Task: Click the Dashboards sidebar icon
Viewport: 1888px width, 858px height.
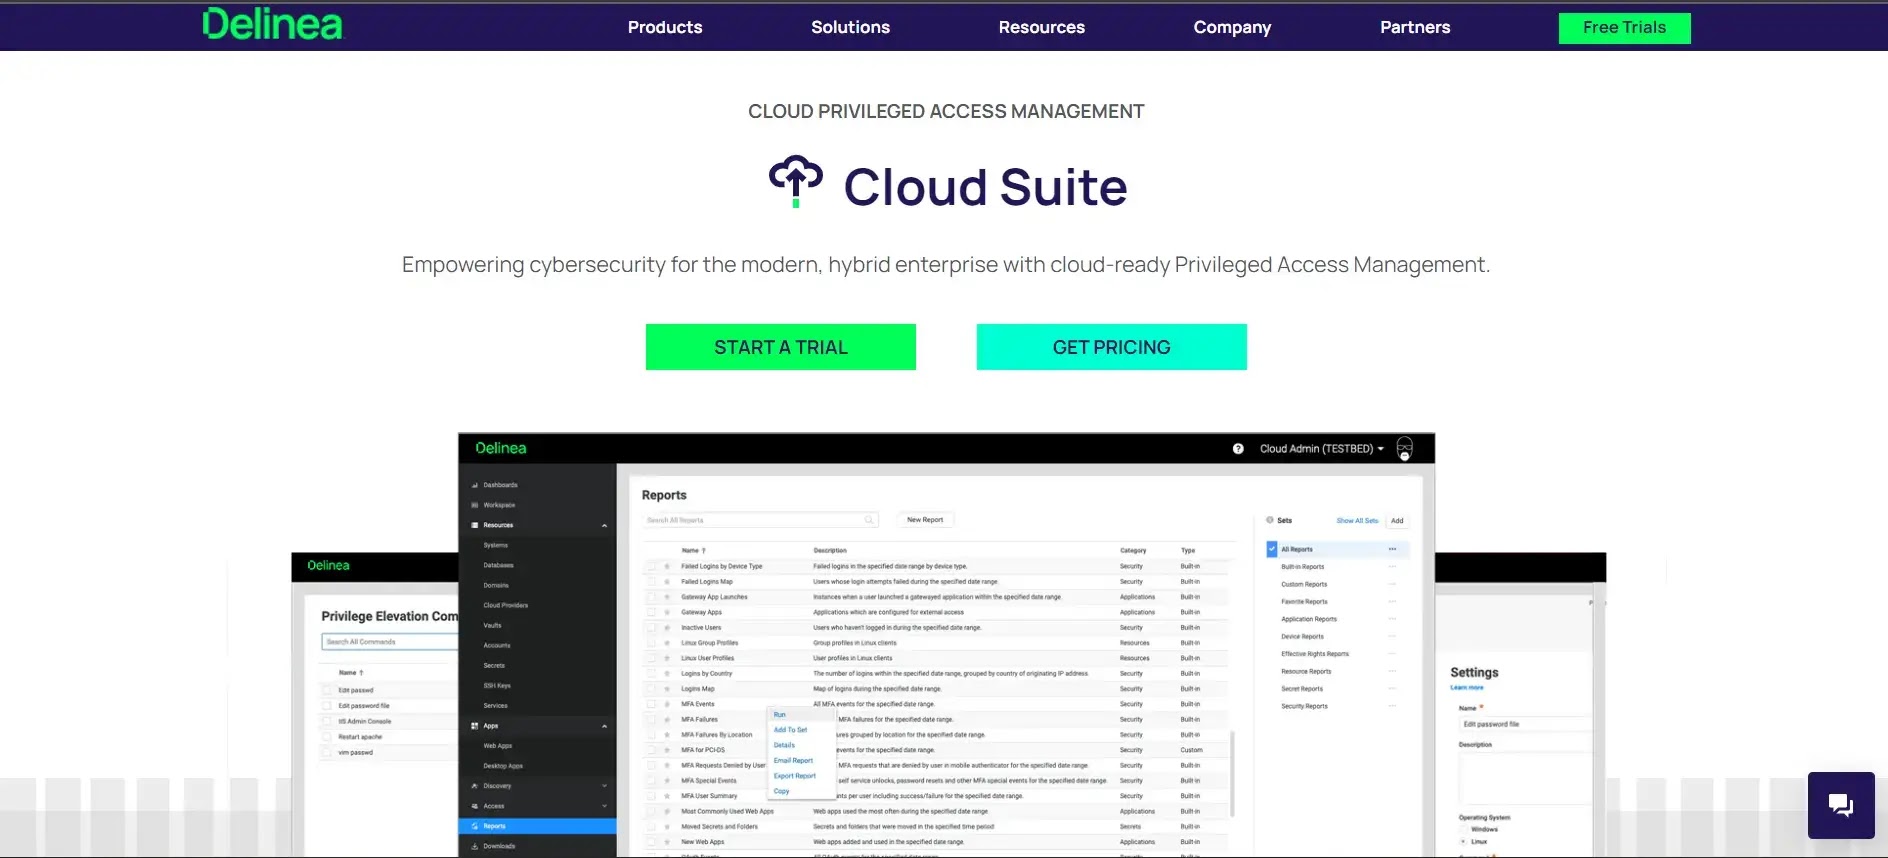Action: [x=475, y=485]
